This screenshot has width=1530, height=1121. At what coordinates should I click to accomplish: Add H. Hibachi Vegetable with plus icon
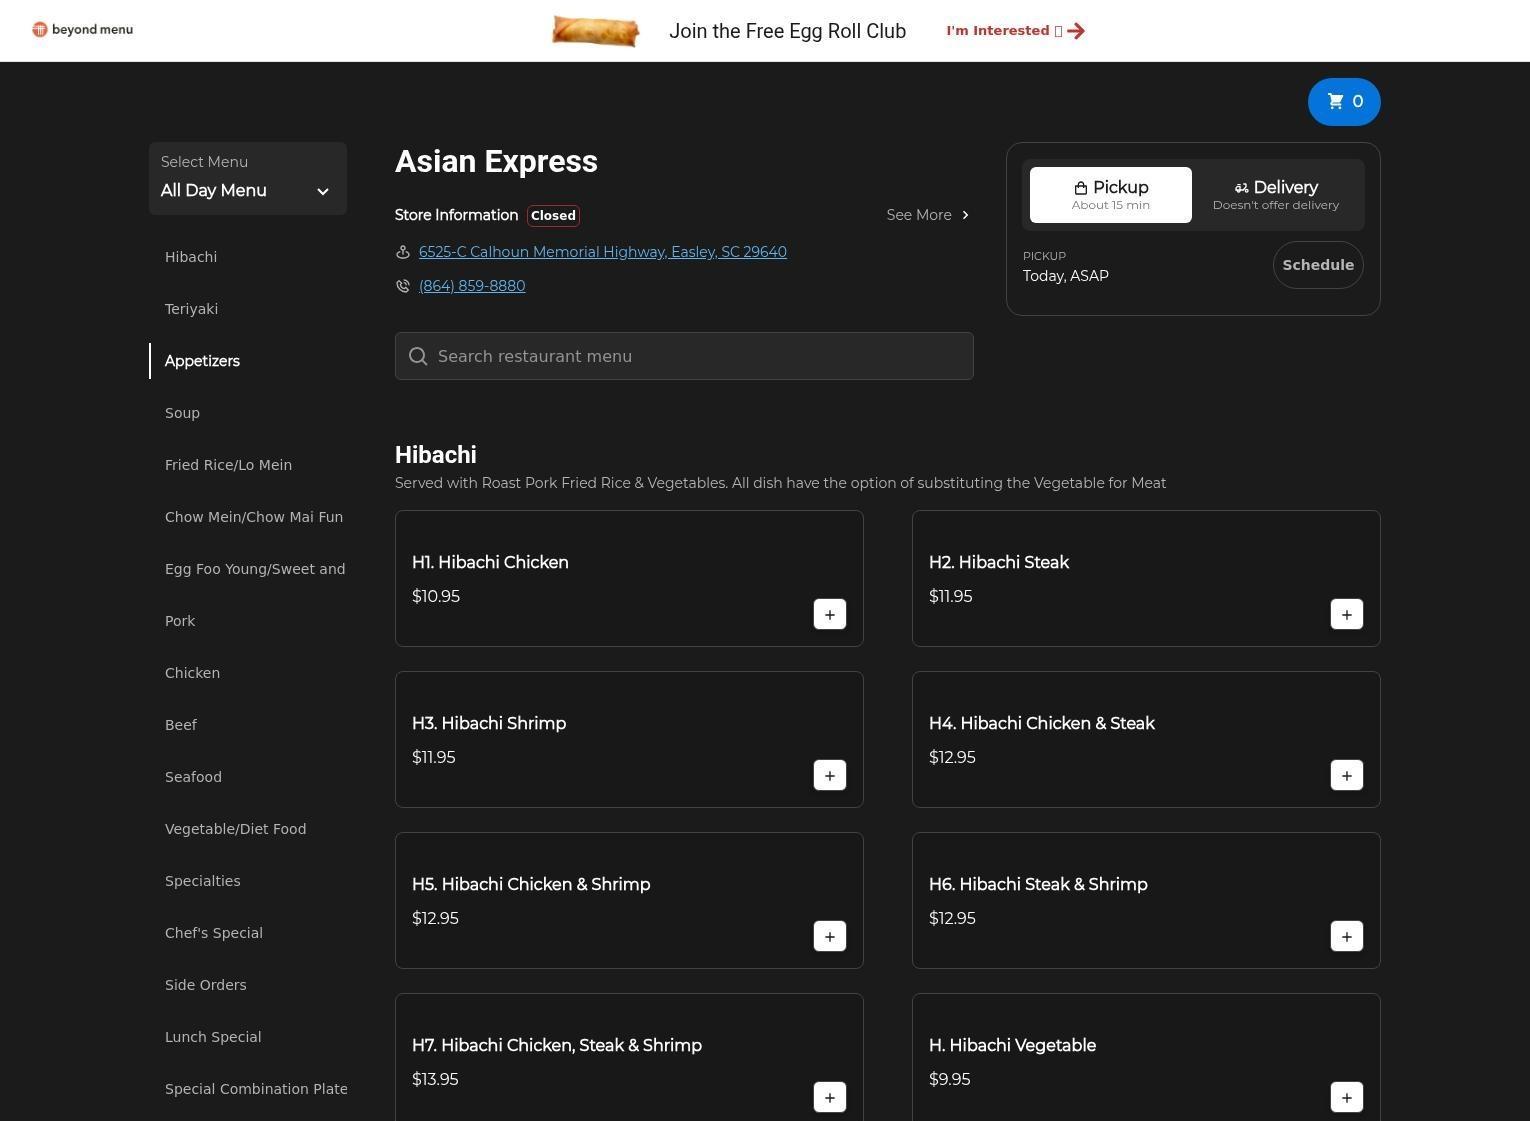pyautogui.click(x=1346, y=1098)
